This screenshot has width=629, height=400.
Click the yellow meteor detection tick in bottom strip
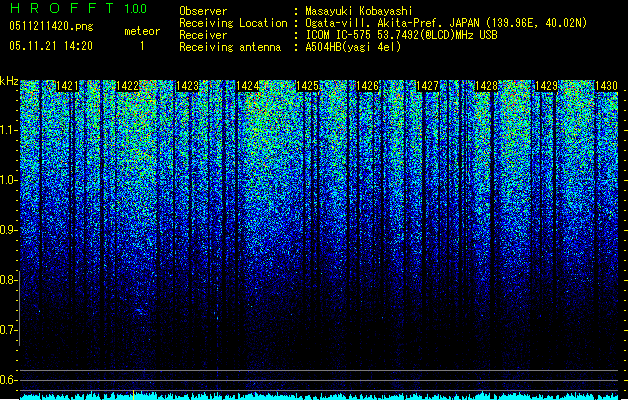click(134, 394)
